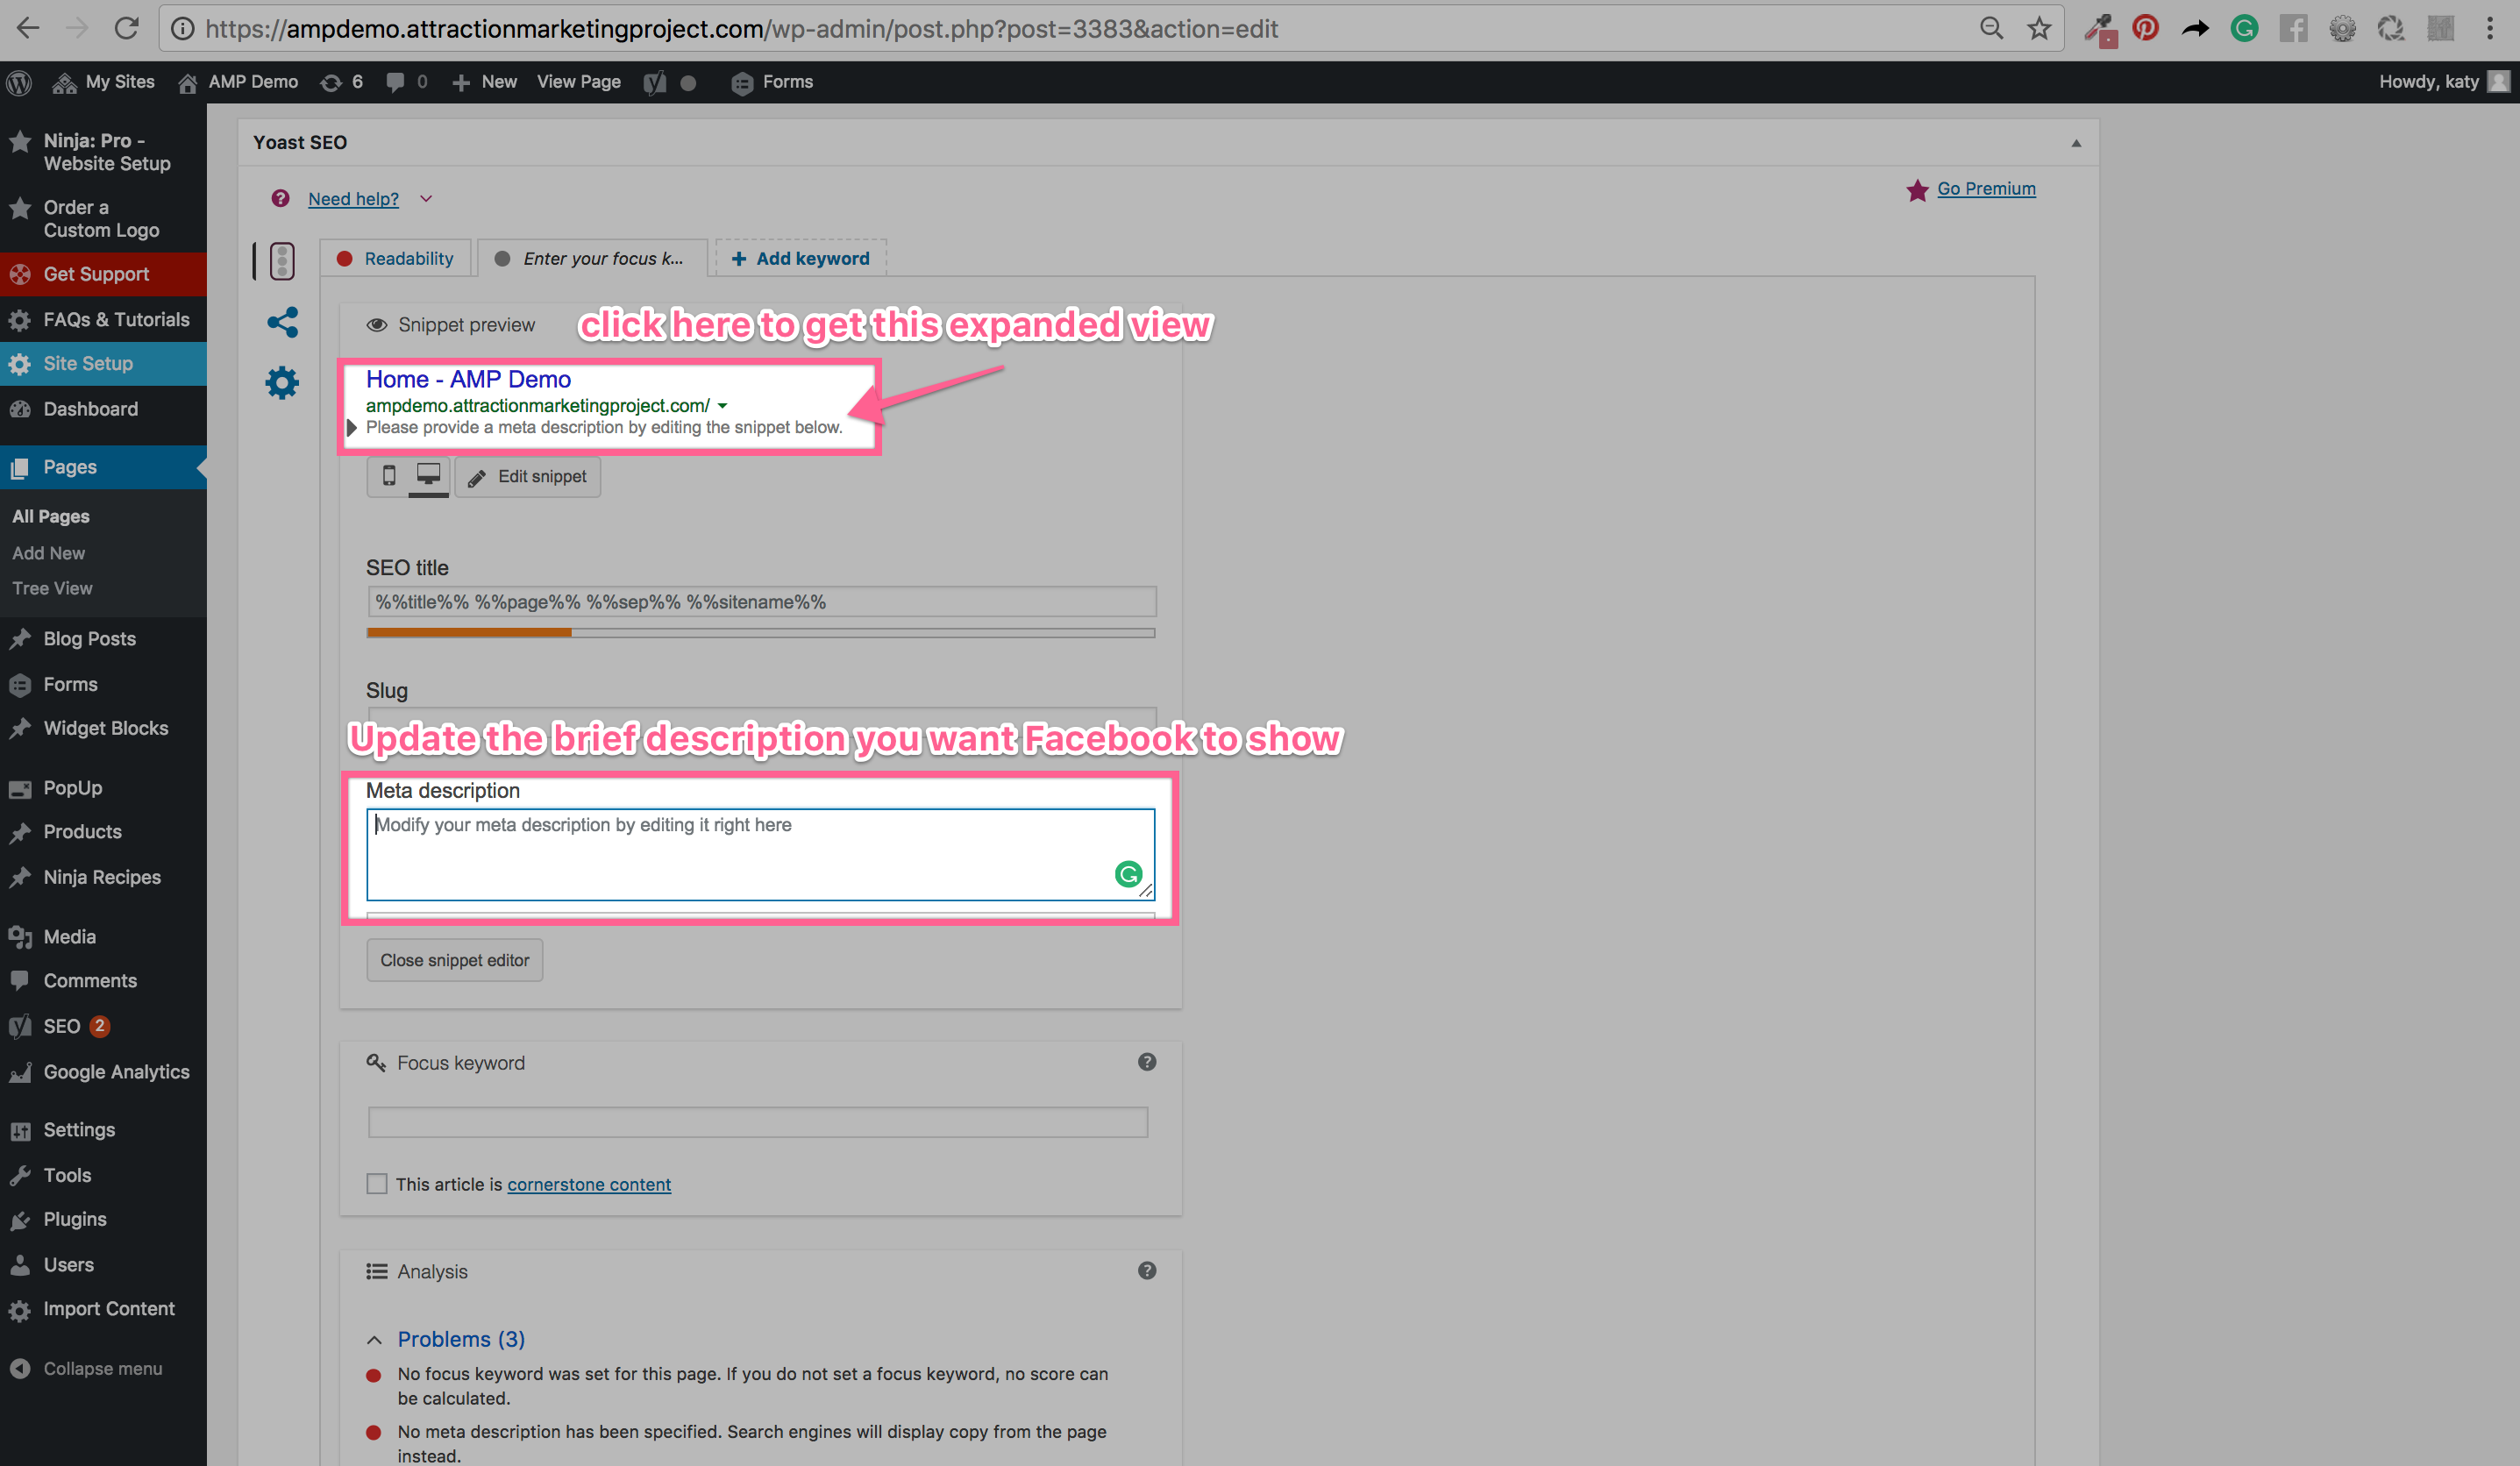
Task: Click the Close snippet editor button
Action: tap(454, 960)
